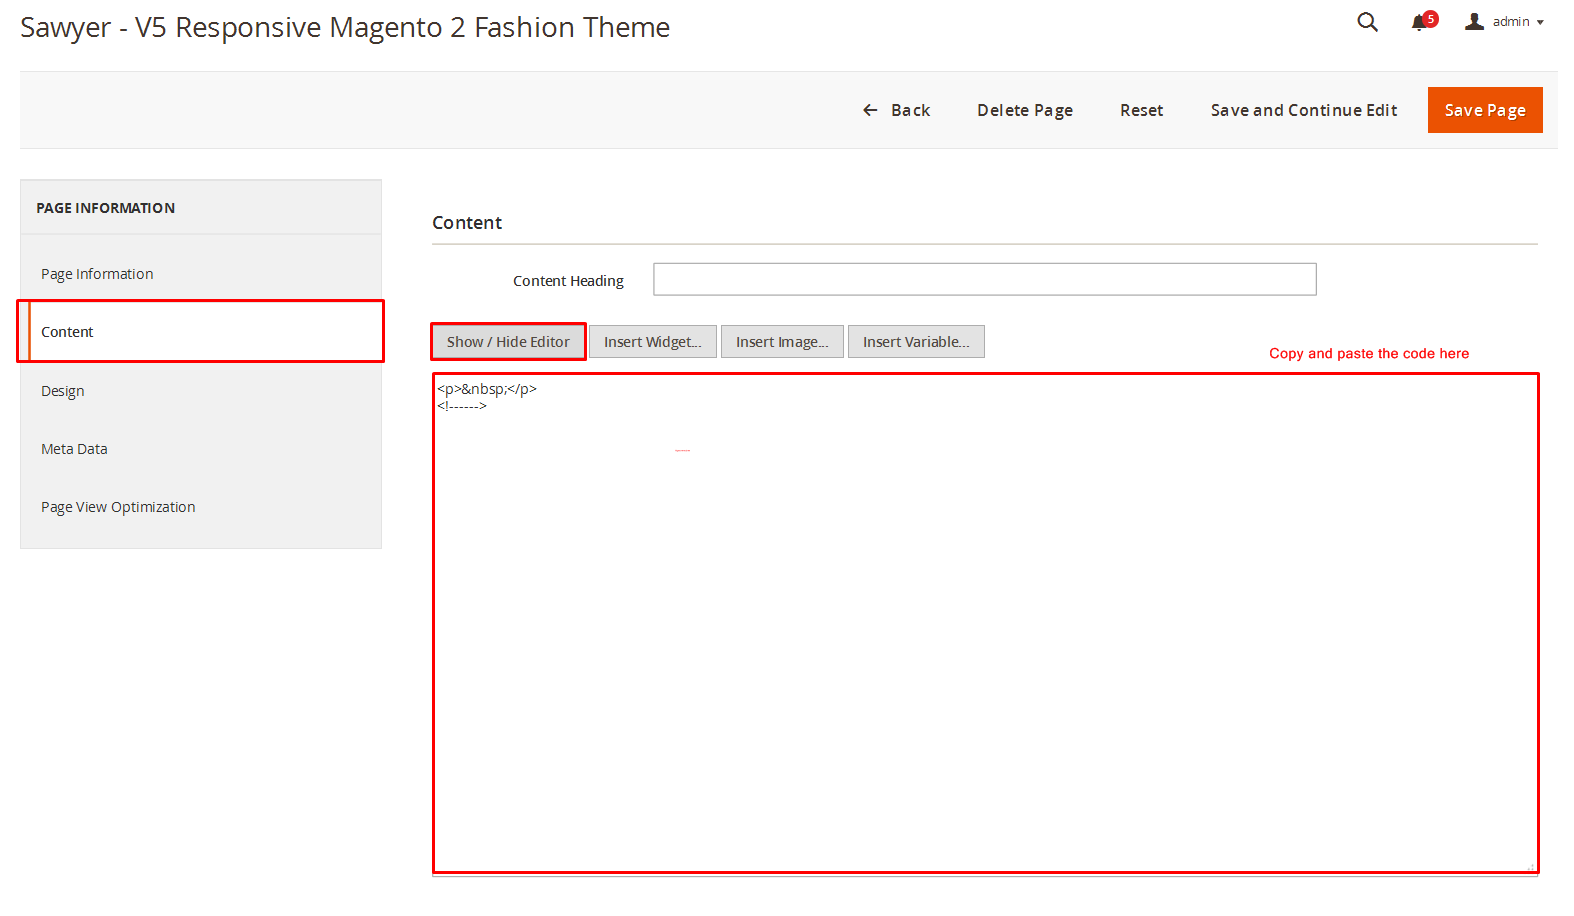Expand the admin account dropdown arrow
Image resolution: width=1574 pixels, height=916 pixels.
[1540, 22]
